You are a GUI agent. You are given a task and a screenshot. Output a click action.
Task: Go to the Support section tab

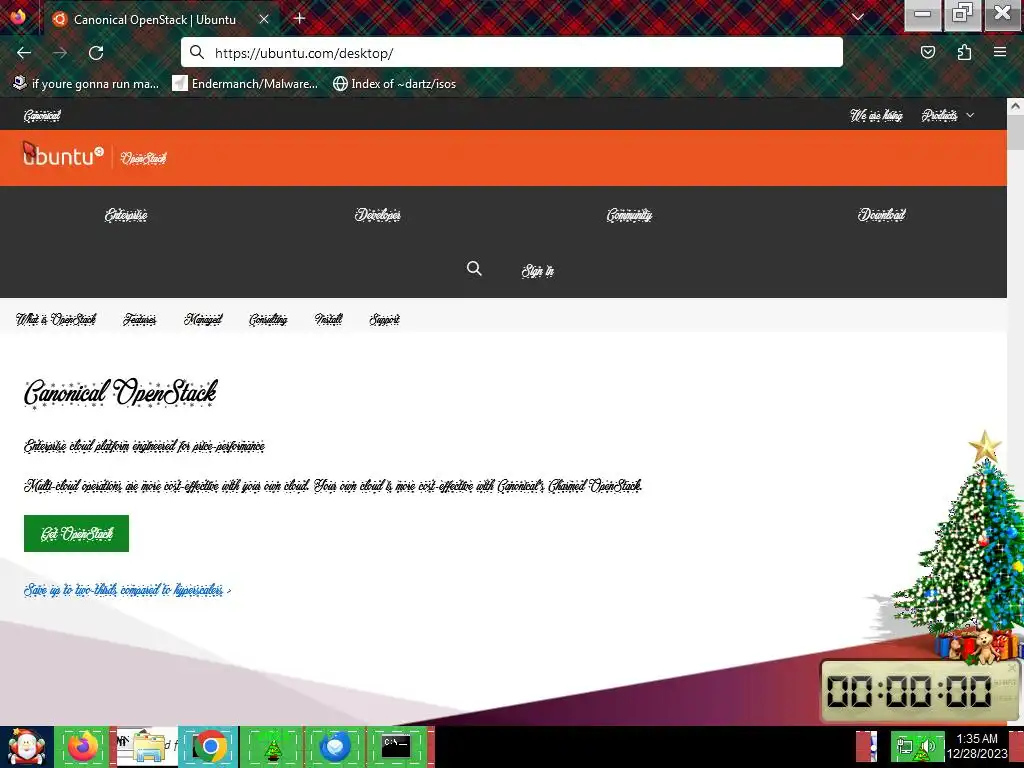click(x=384, y=319)
